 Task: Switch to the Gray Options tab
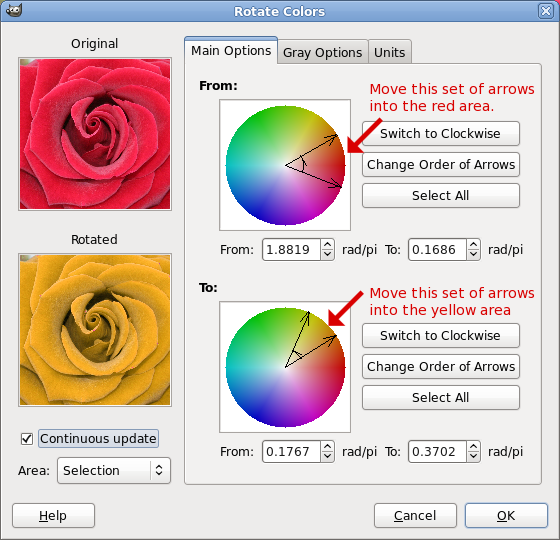[322, 52]
